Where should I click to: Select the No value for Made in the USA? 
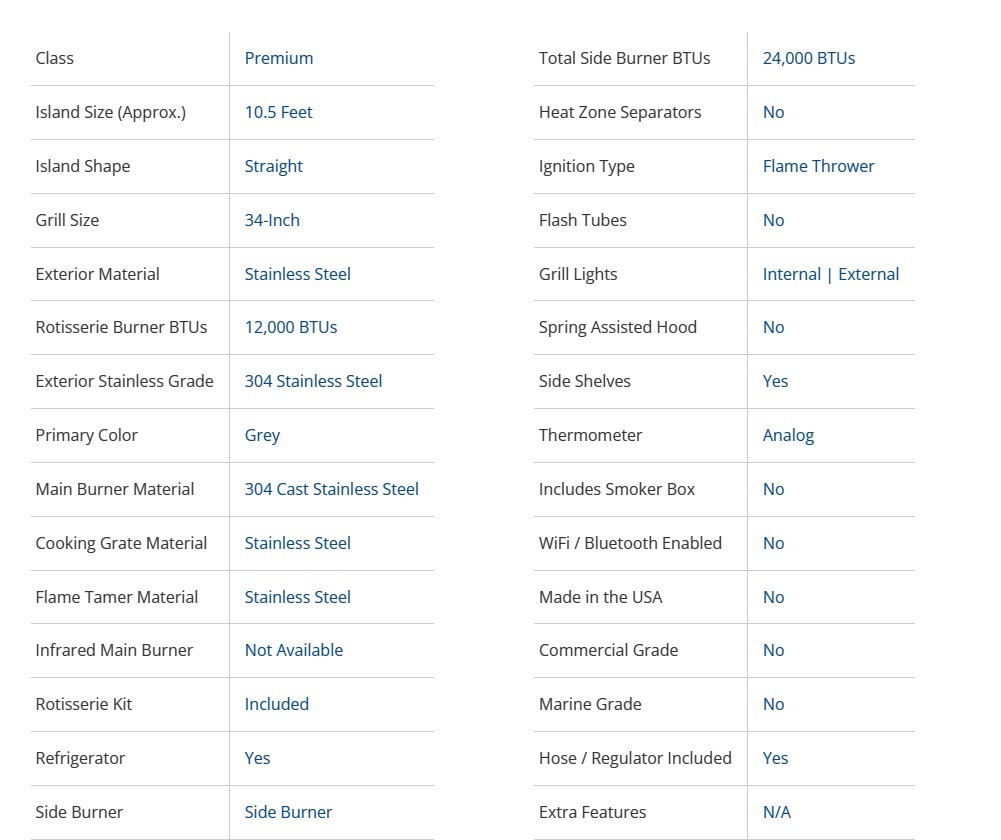[x=773, y=597]
